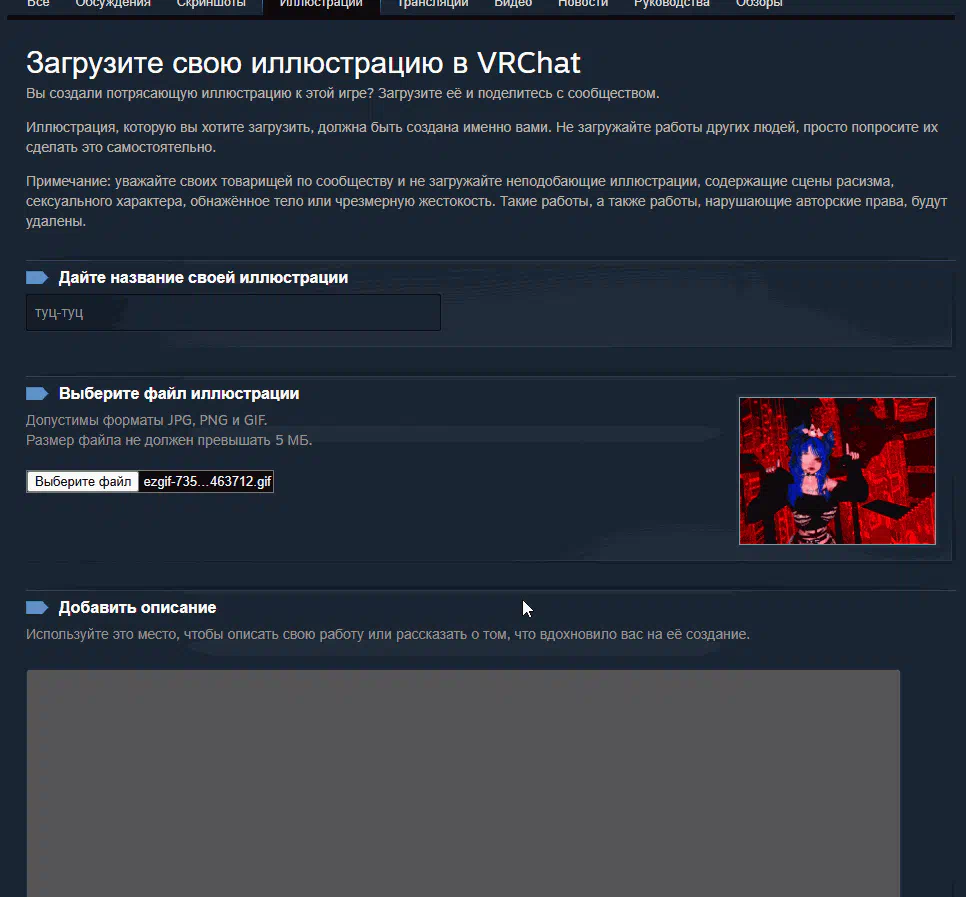Open the uploaded GIF preview thumbnail
Screen dimensions: 966x897
[x=837, y=471]
